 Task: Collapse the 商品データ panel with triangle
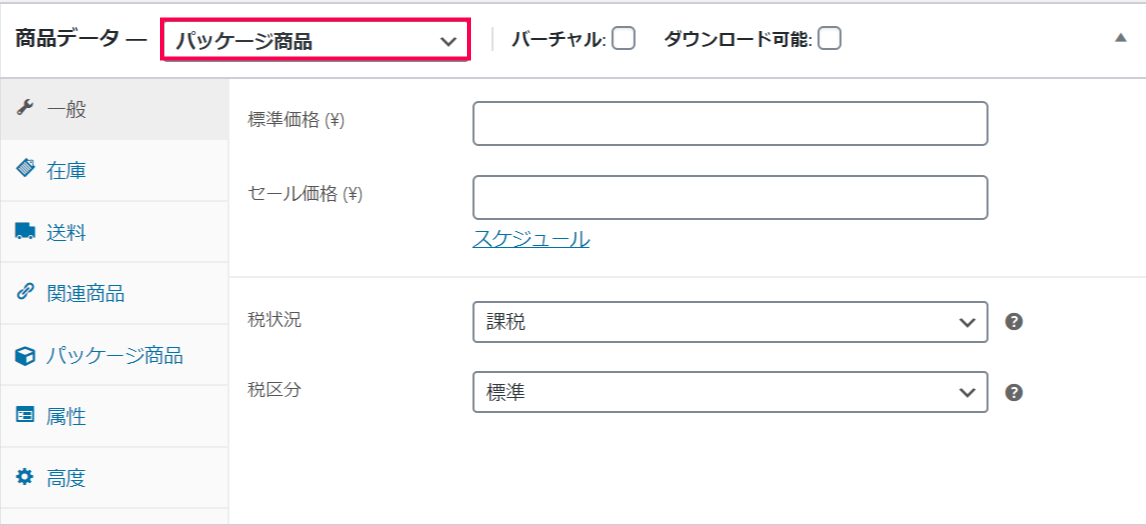point(1120,38)
